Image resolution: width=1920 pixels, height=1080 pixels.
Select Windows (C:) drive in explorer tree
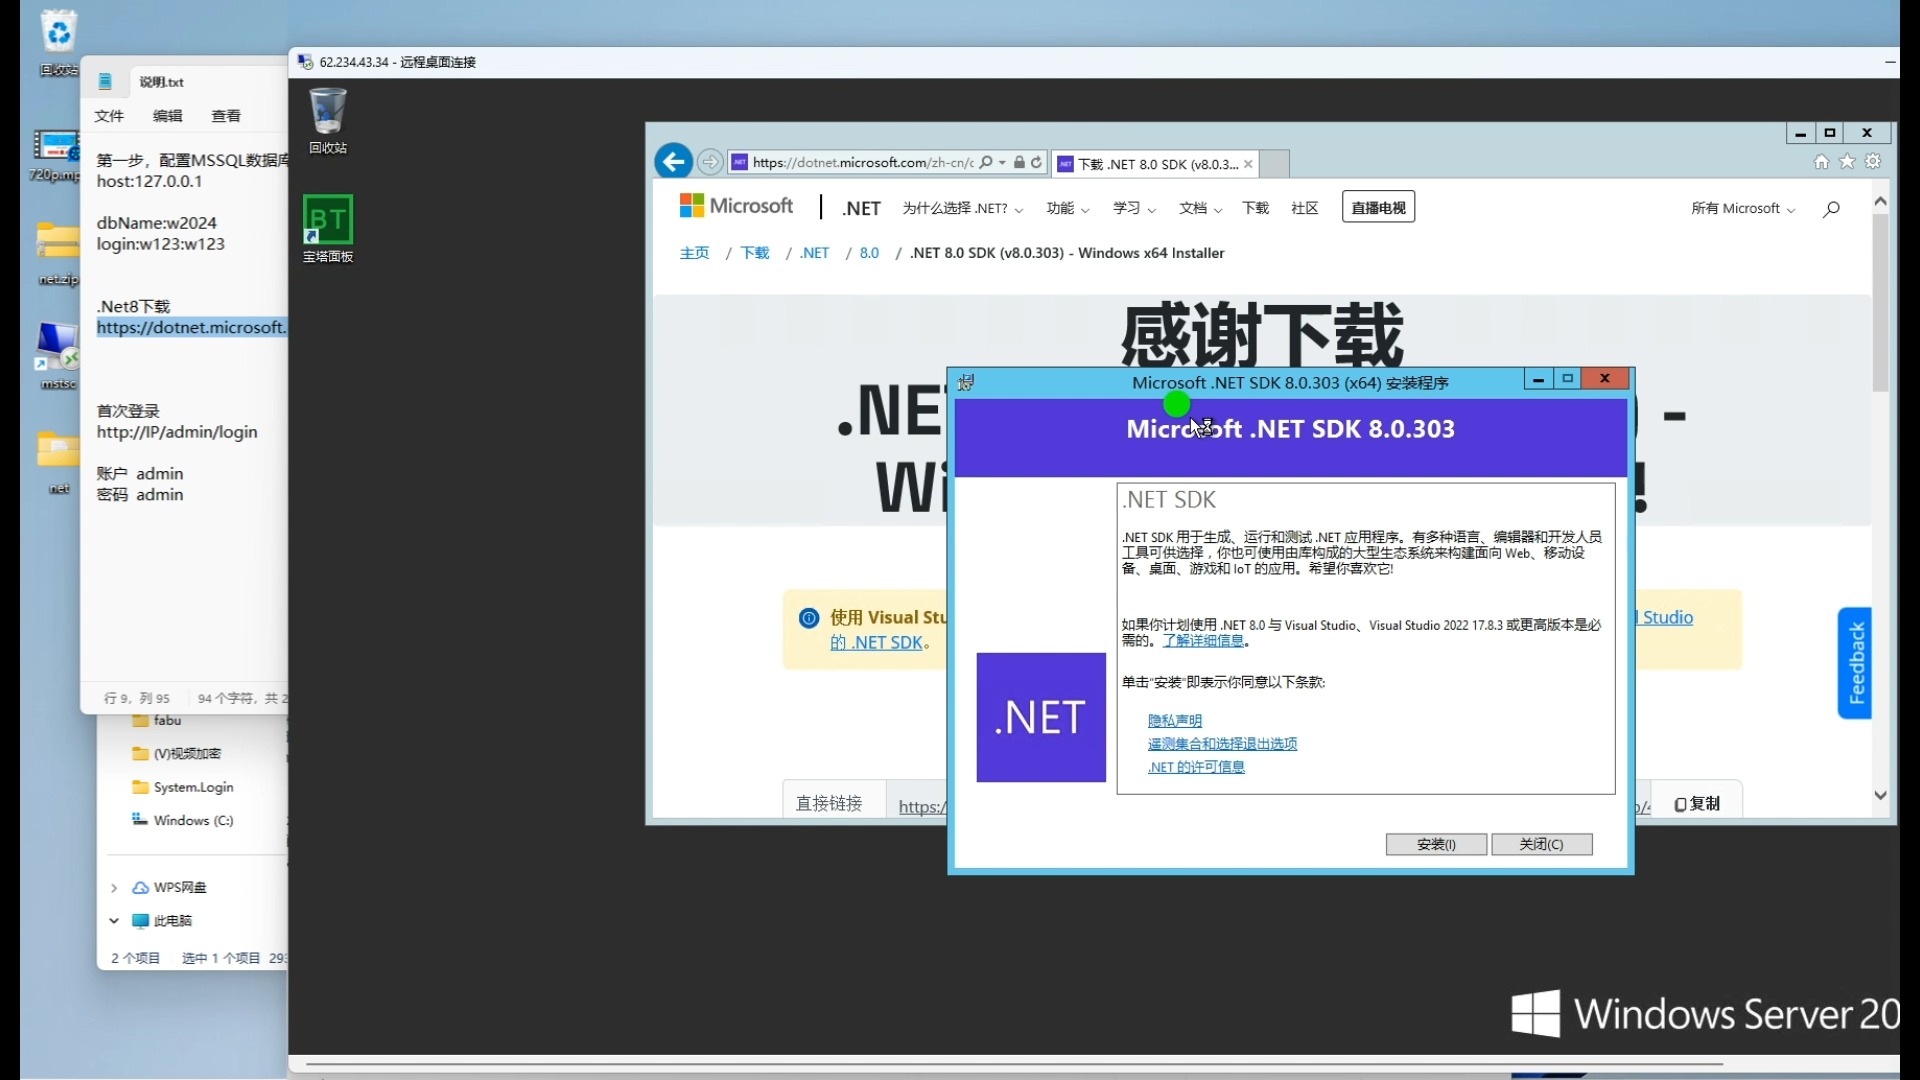pos(183,820)
